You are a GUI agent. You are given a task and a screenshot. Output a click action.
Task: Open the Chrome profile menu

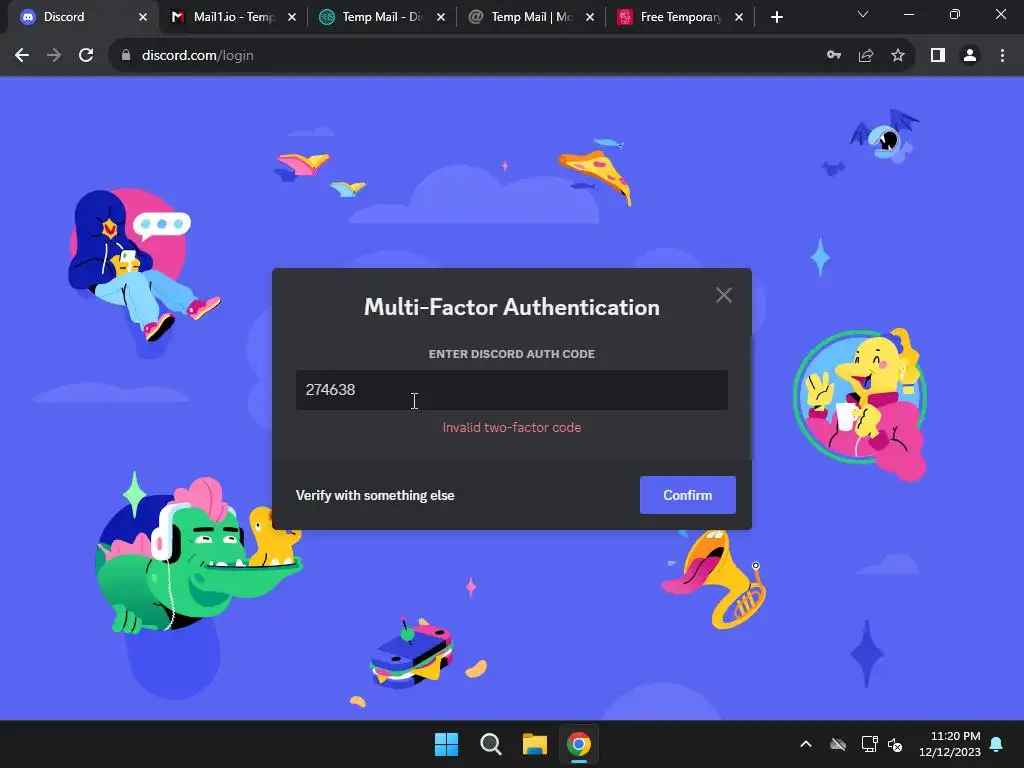[970, 56]
